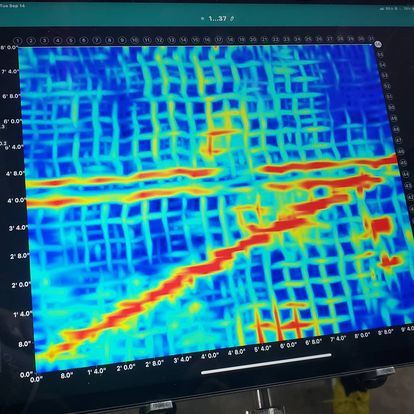Open the '1...37' scan title
414x414 pixels.
[x=217, y=19]
